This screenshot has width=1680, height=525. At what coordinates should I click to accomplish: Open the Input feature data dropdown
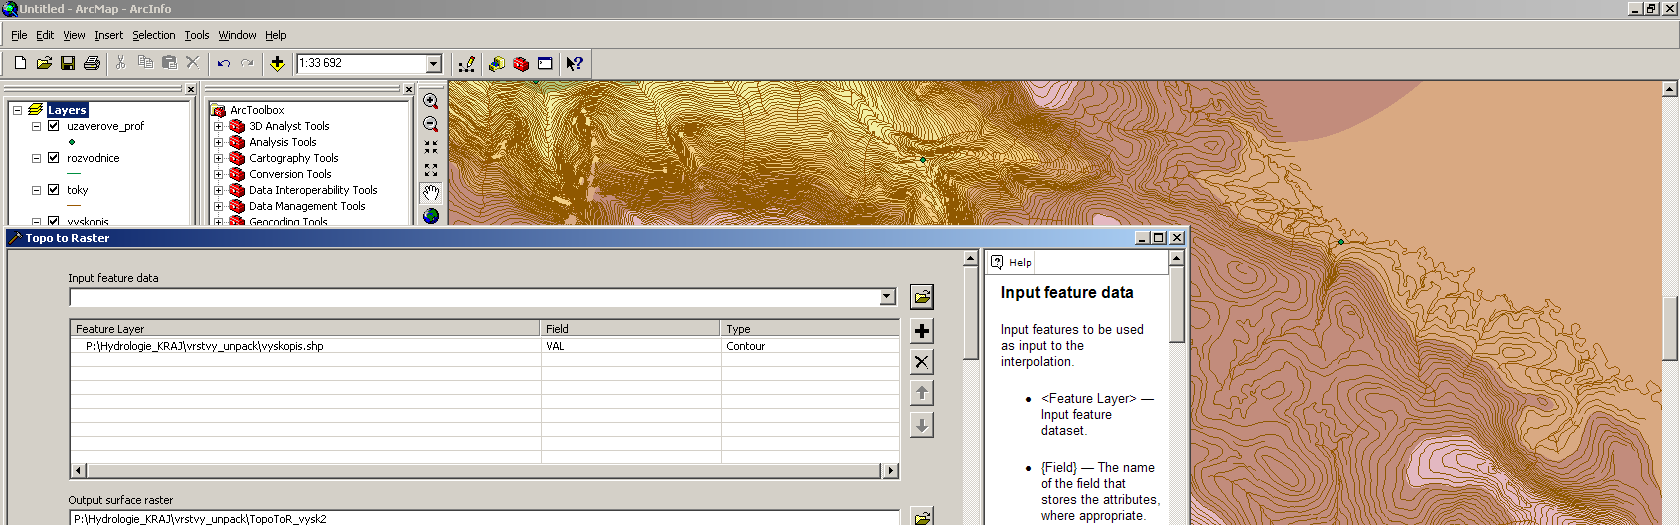point(887,297)
